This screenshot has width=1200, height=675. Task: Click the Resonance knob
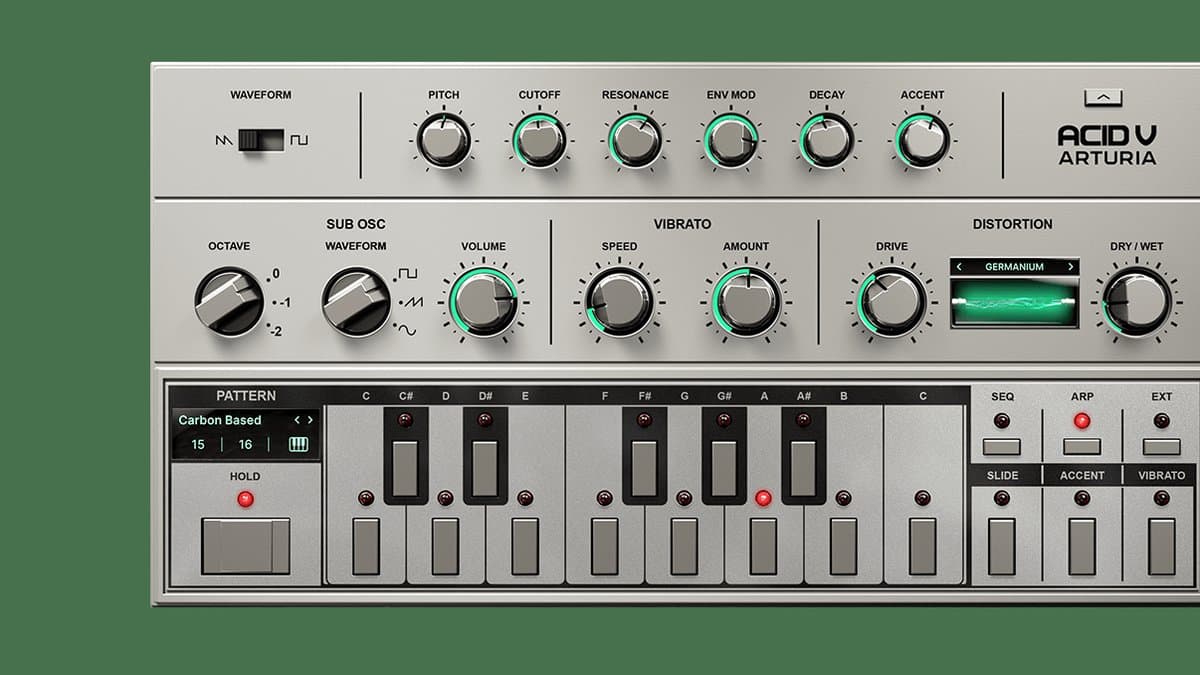point(635,141)
